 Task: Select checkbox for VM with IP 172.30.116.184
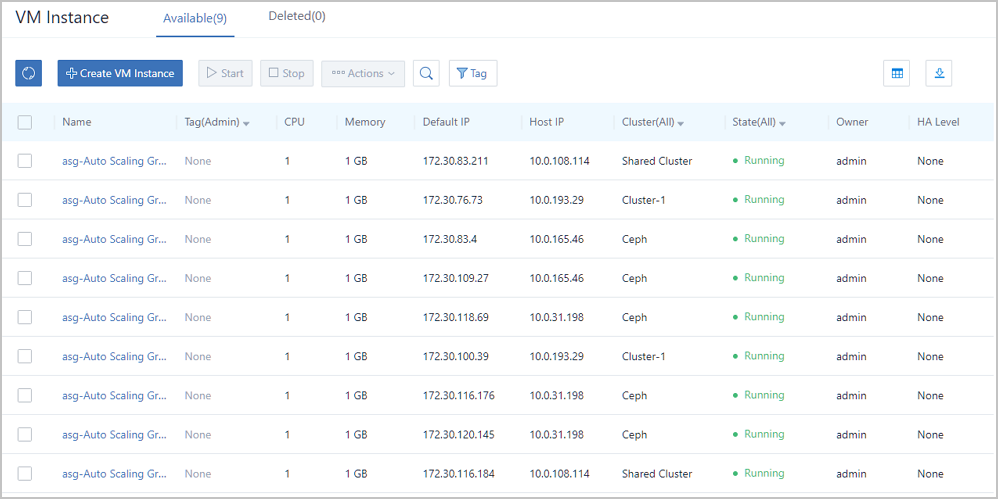pos(25,474)
